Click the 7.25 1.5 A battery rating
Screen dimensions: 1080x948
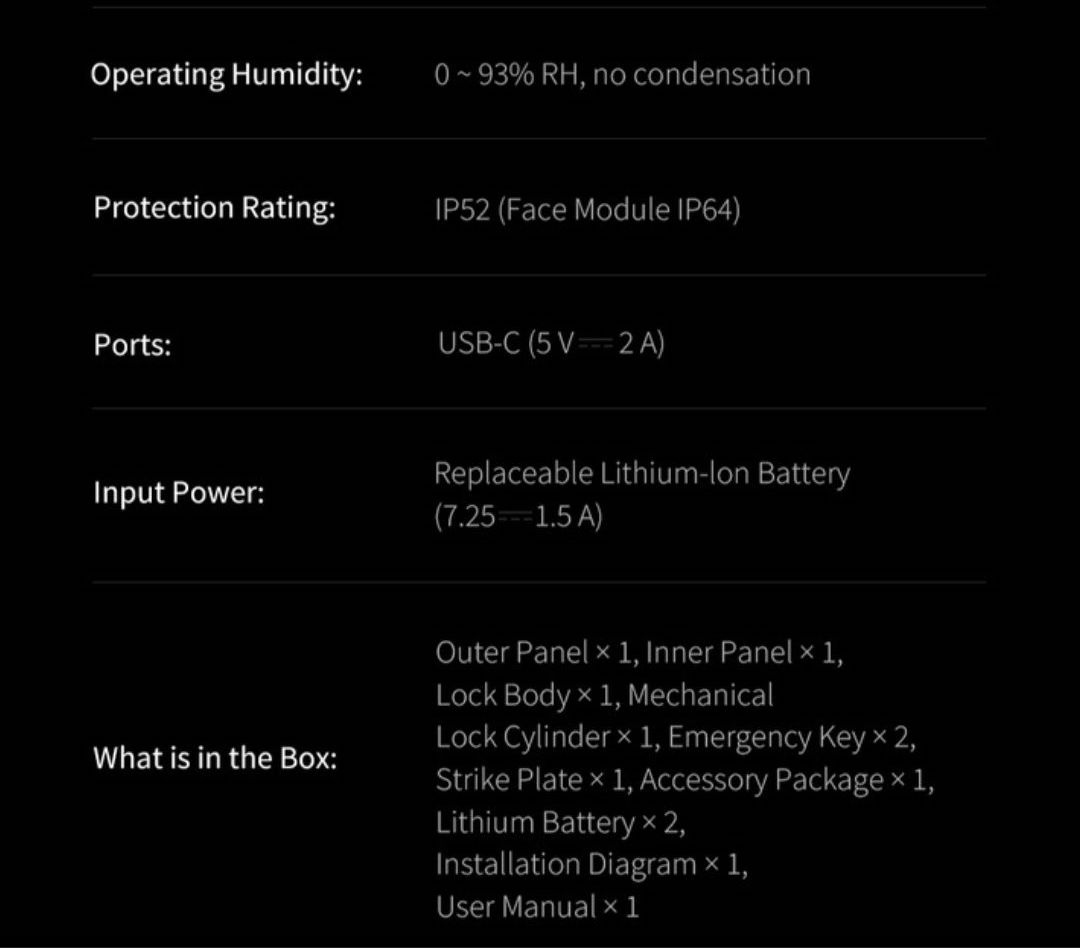point(518,516)
